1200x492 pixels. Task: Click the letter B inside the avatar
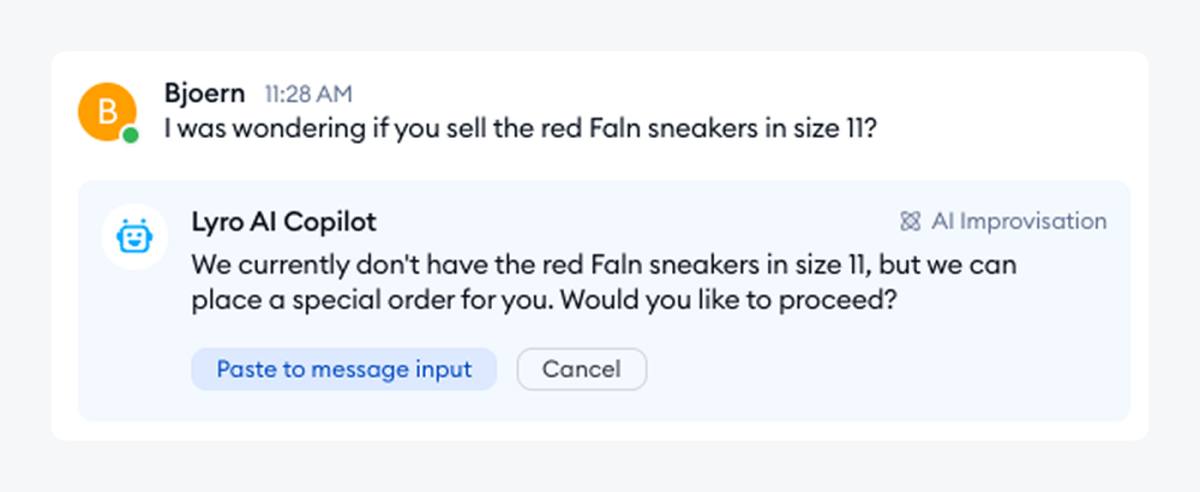point(107,109)
